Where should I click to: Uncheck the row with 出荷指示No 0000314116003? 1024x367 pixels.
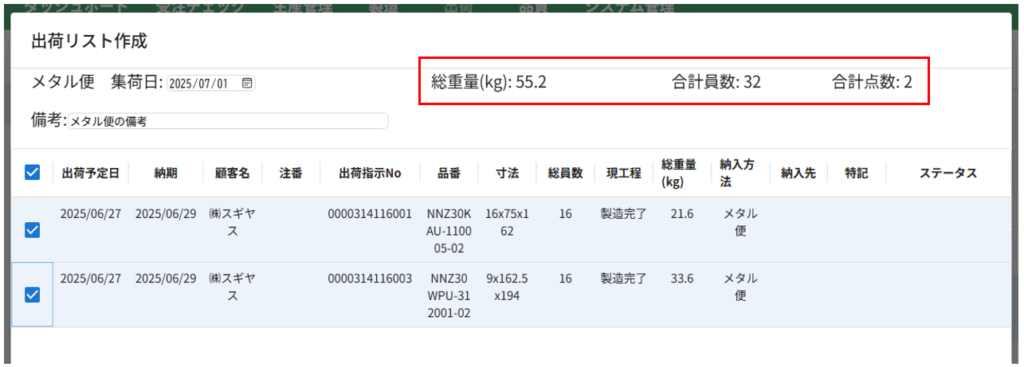32,295
